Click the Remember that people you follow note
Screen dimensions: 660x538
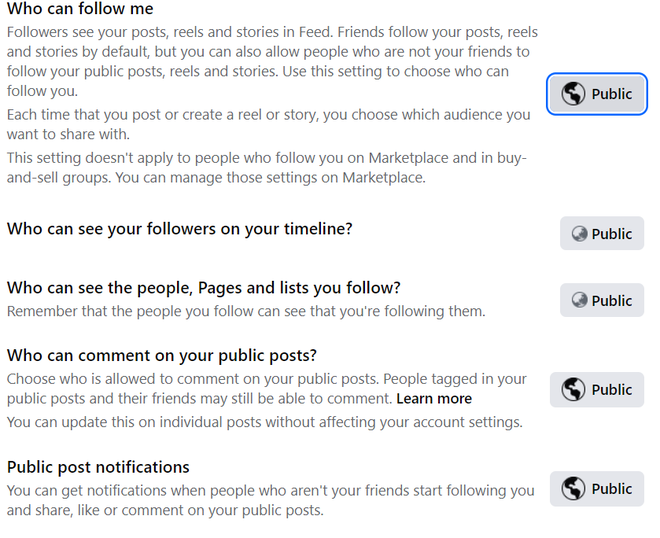[x=246, y=311]
